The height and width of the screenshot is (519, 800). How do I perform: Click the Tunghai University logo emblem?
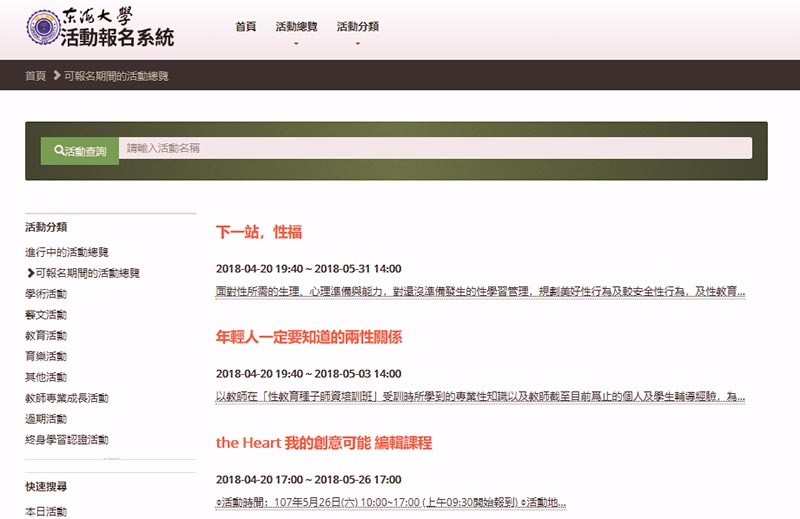(43, 29)
